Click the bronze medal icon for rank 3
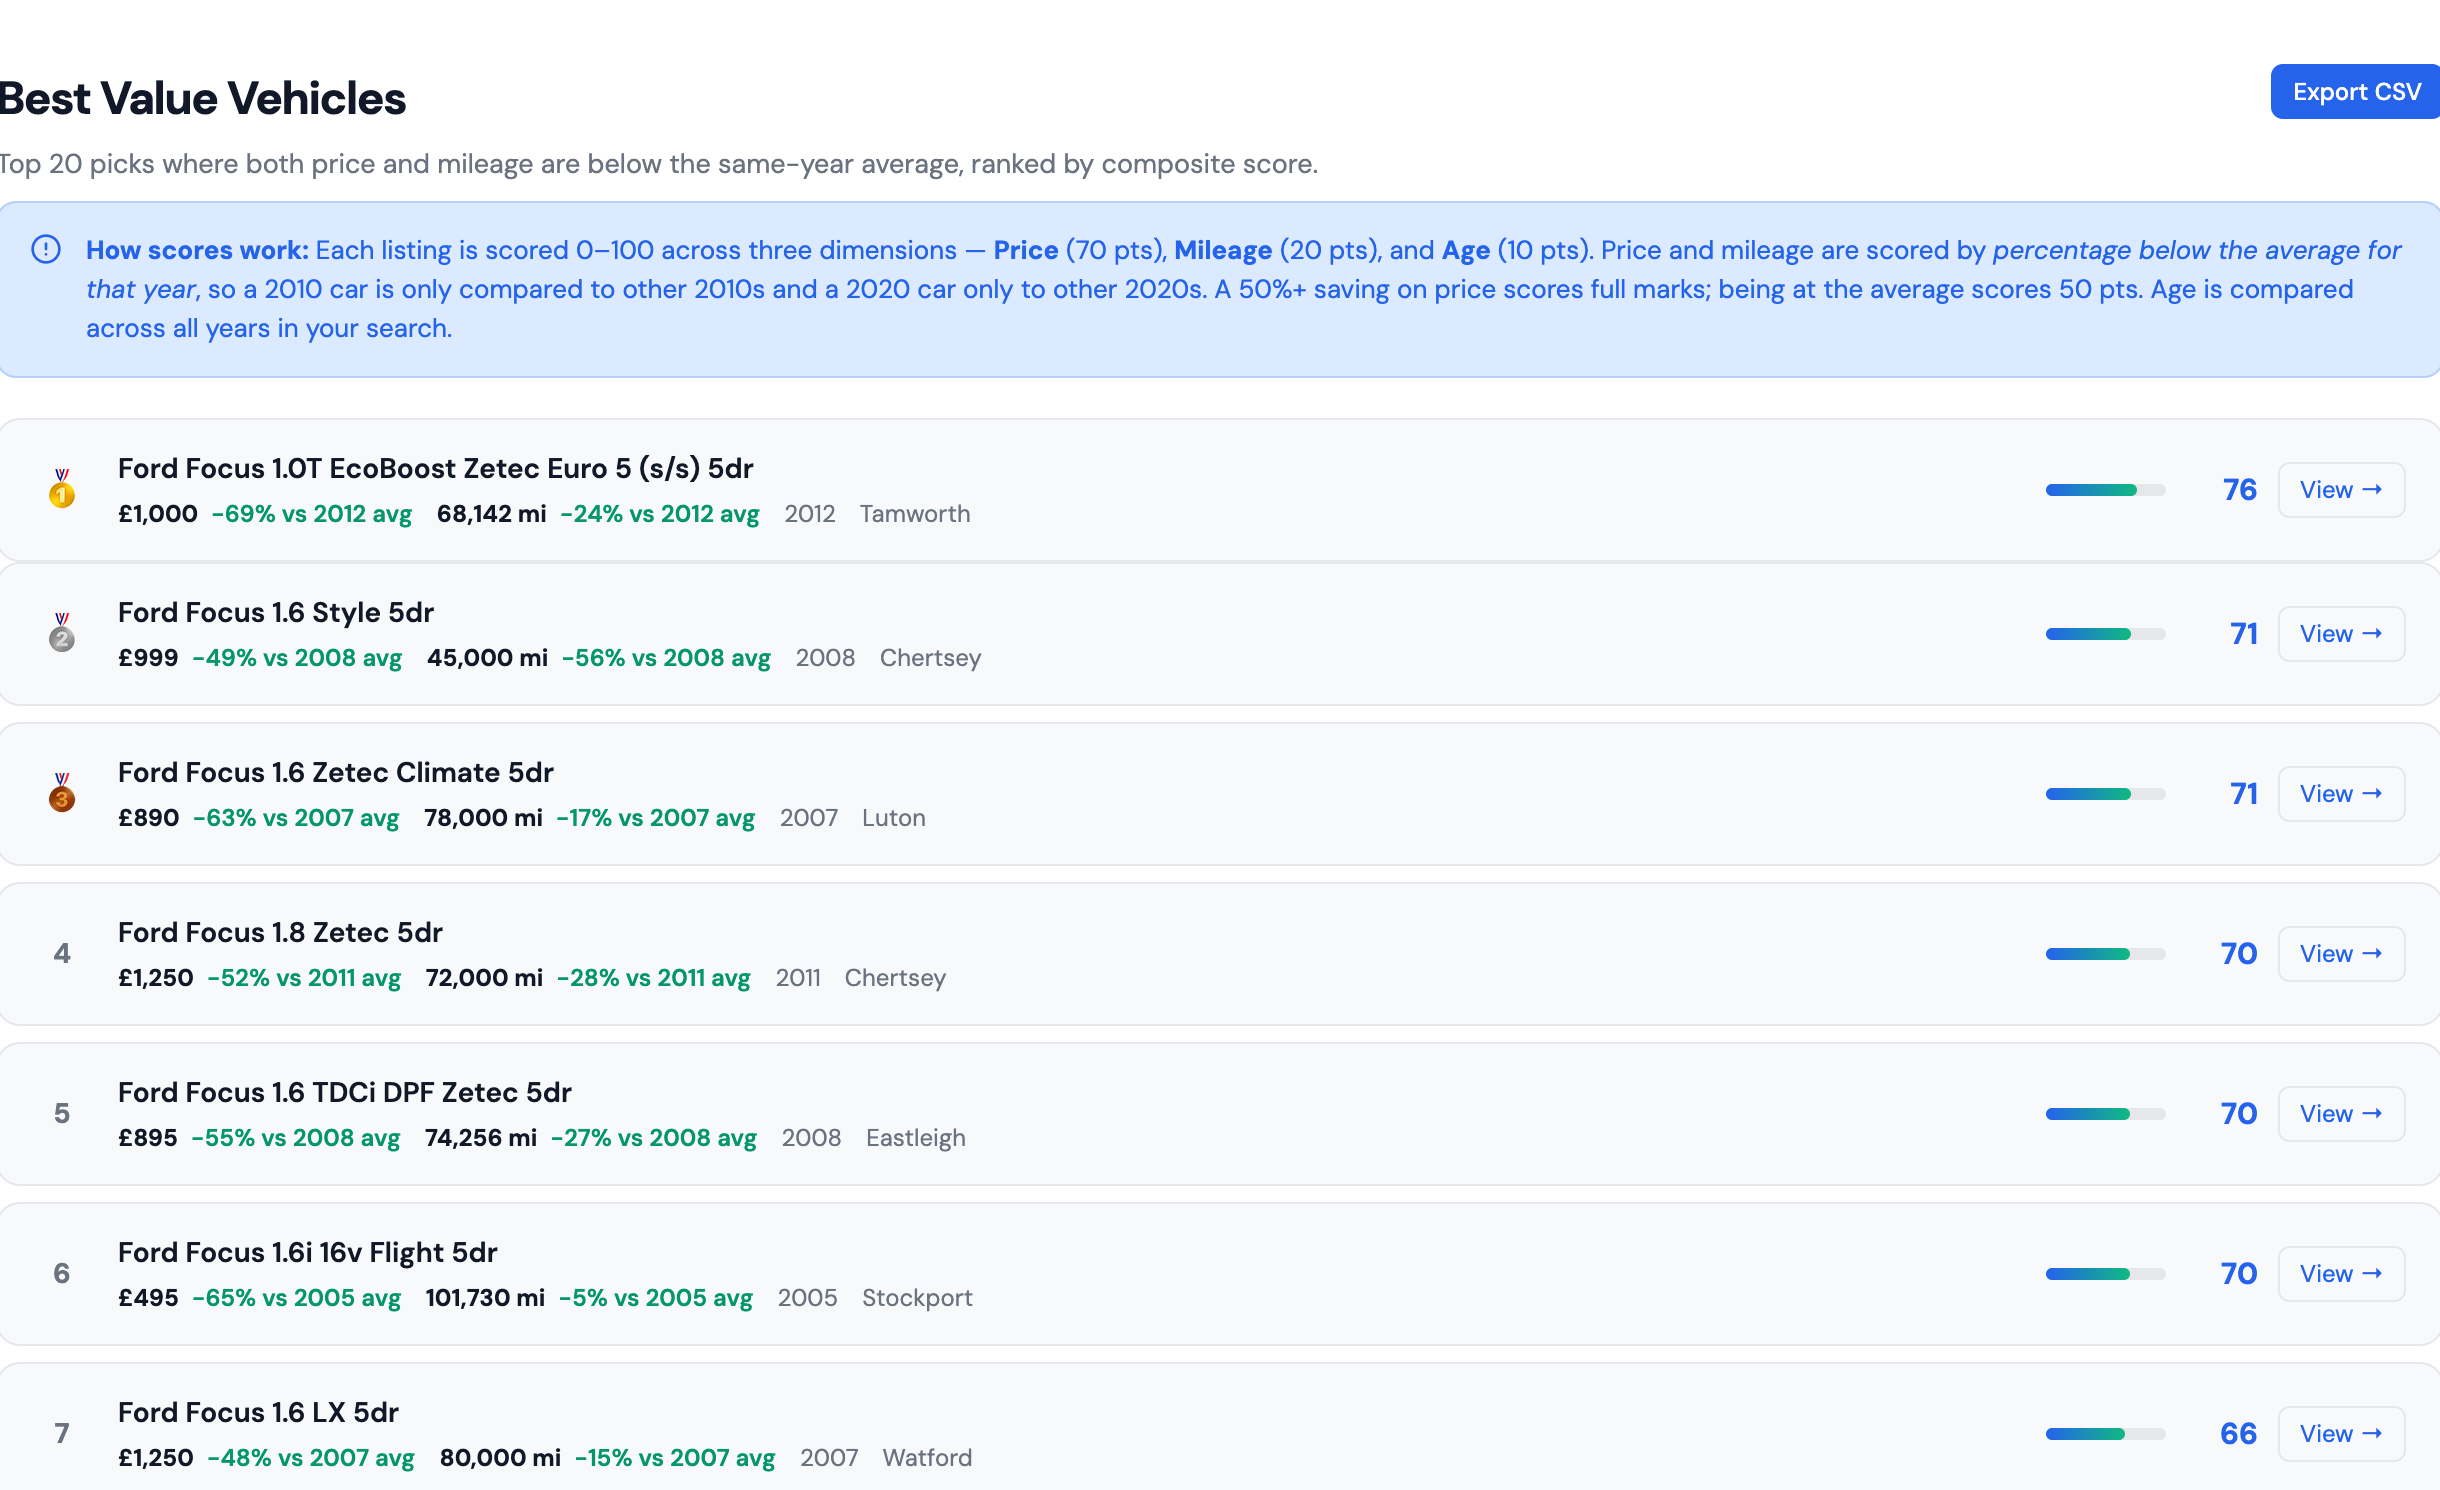 62,793
